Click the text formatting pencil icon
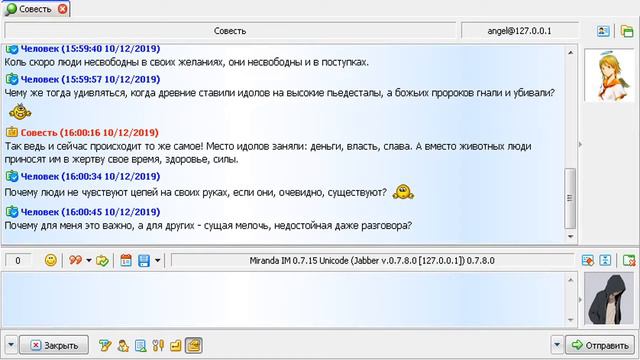This screenshot has width=640, height=360. pyautogui.click(x=105, y=346)
